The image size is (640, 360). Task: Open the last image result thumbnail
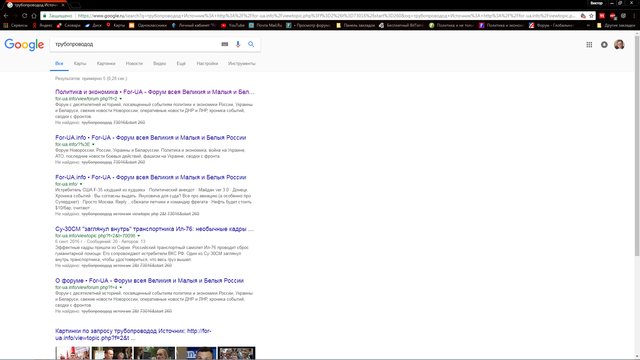coord(236,353)
